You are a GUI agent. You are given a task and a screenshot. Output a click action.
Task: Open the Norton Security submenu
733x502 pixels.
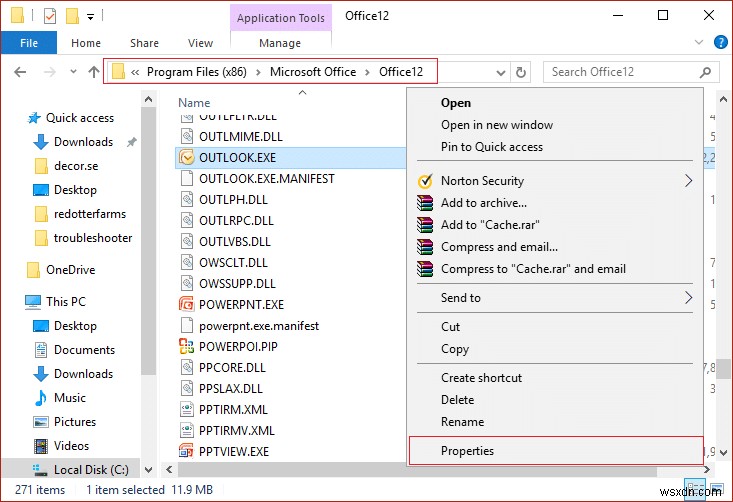coord(554,181)
